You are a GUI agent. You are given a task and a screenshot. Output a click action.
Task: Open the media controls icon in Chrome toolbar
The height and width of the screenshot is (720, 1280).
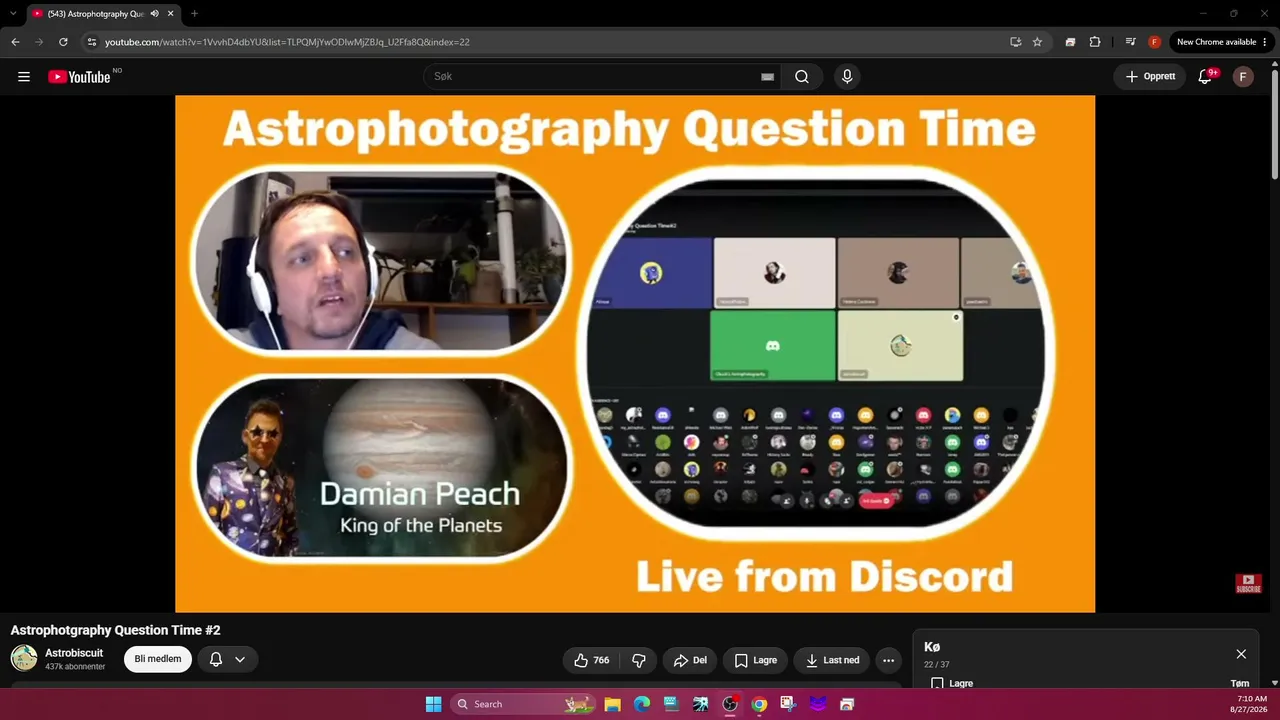tap(1130, 42)
